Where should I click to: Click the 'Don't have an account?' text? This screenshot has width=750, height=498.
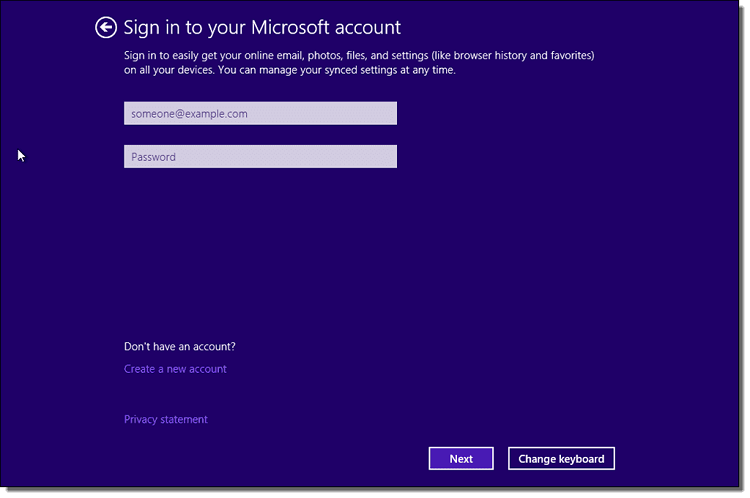point(179,346)
